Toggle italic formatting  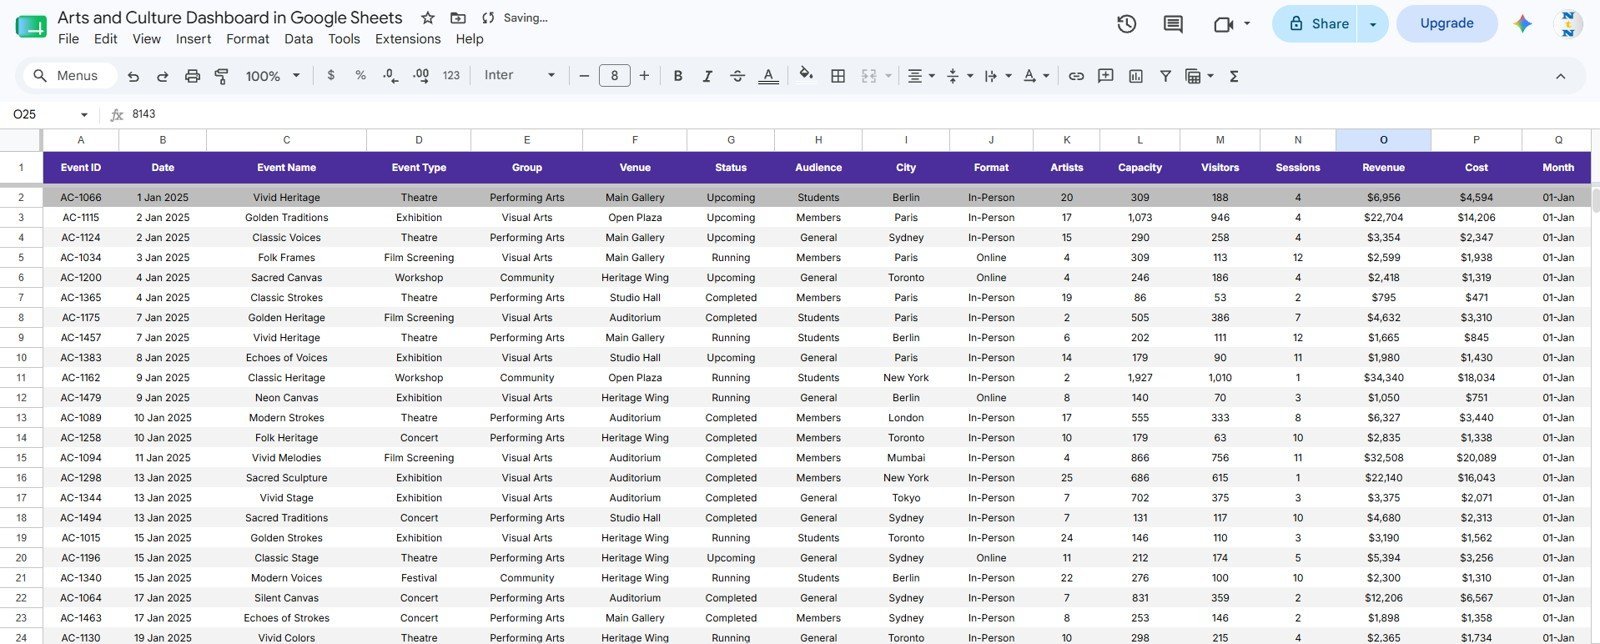(x=708, y=76)
